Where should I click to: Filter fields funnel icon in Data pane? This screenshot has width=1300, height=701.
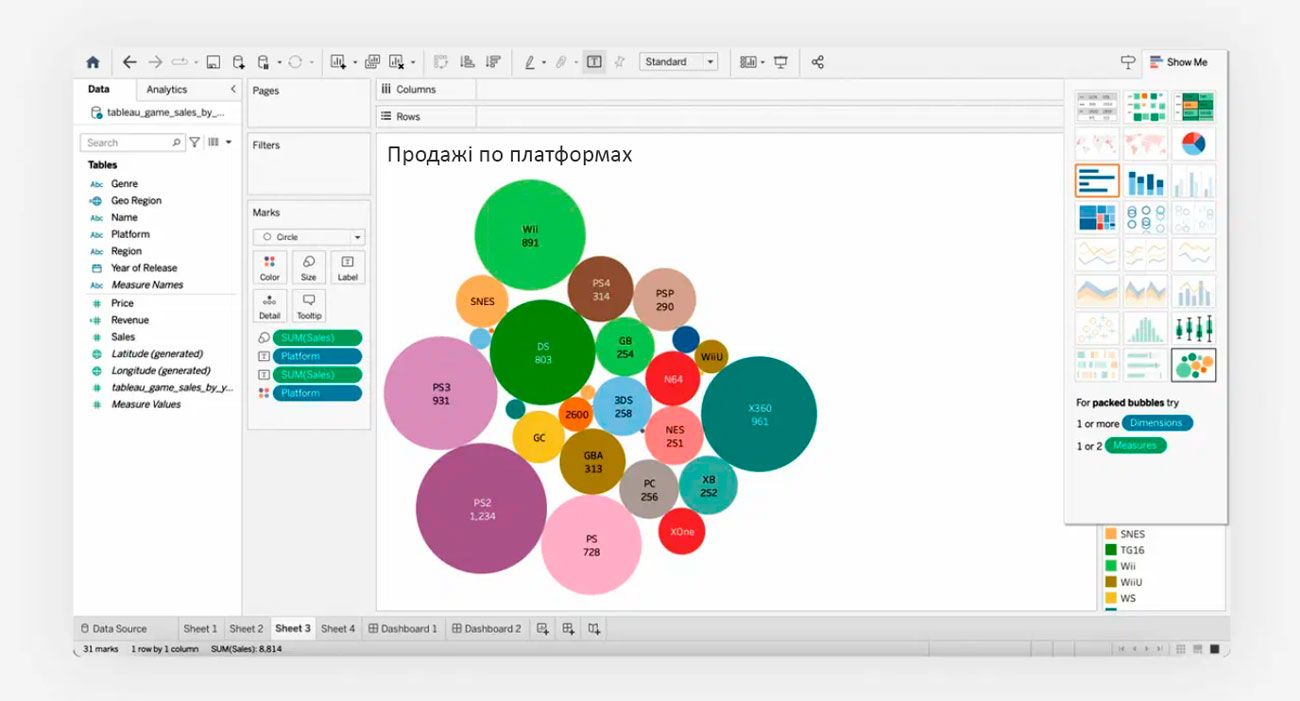tap(195, 143)
